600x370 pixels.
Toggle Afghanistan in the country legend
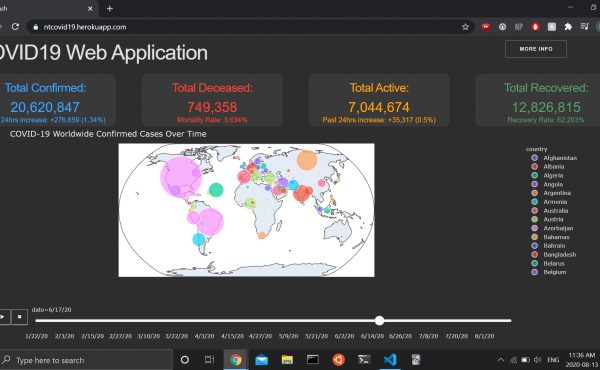[554, 158]
